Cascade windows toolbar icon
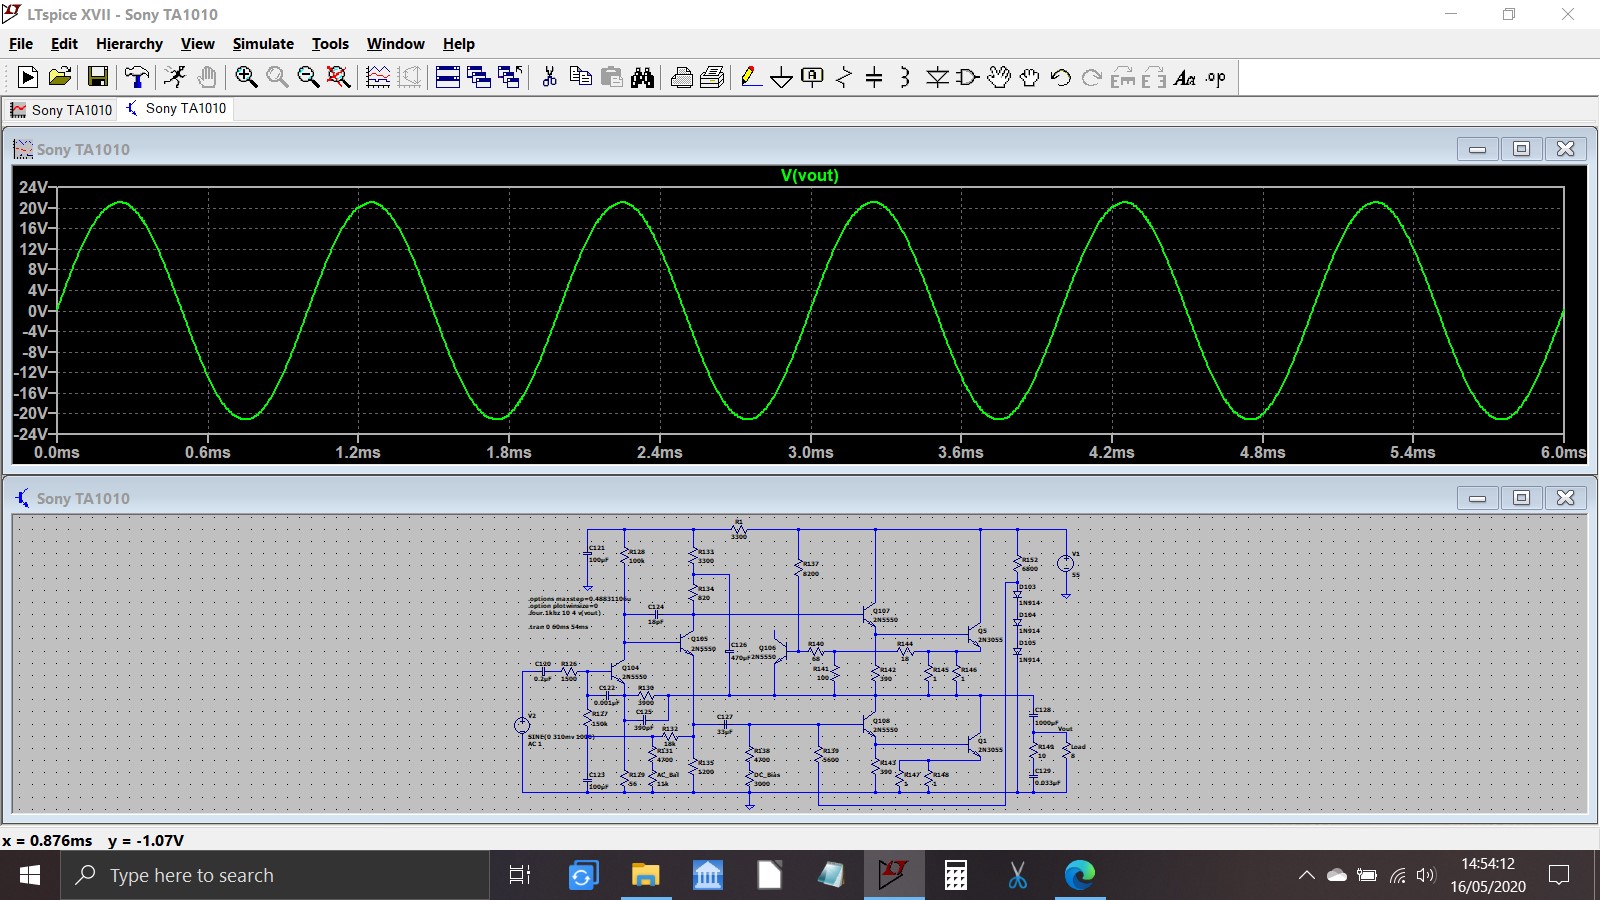The image size is (1600, 900). [x=479, y=77]
